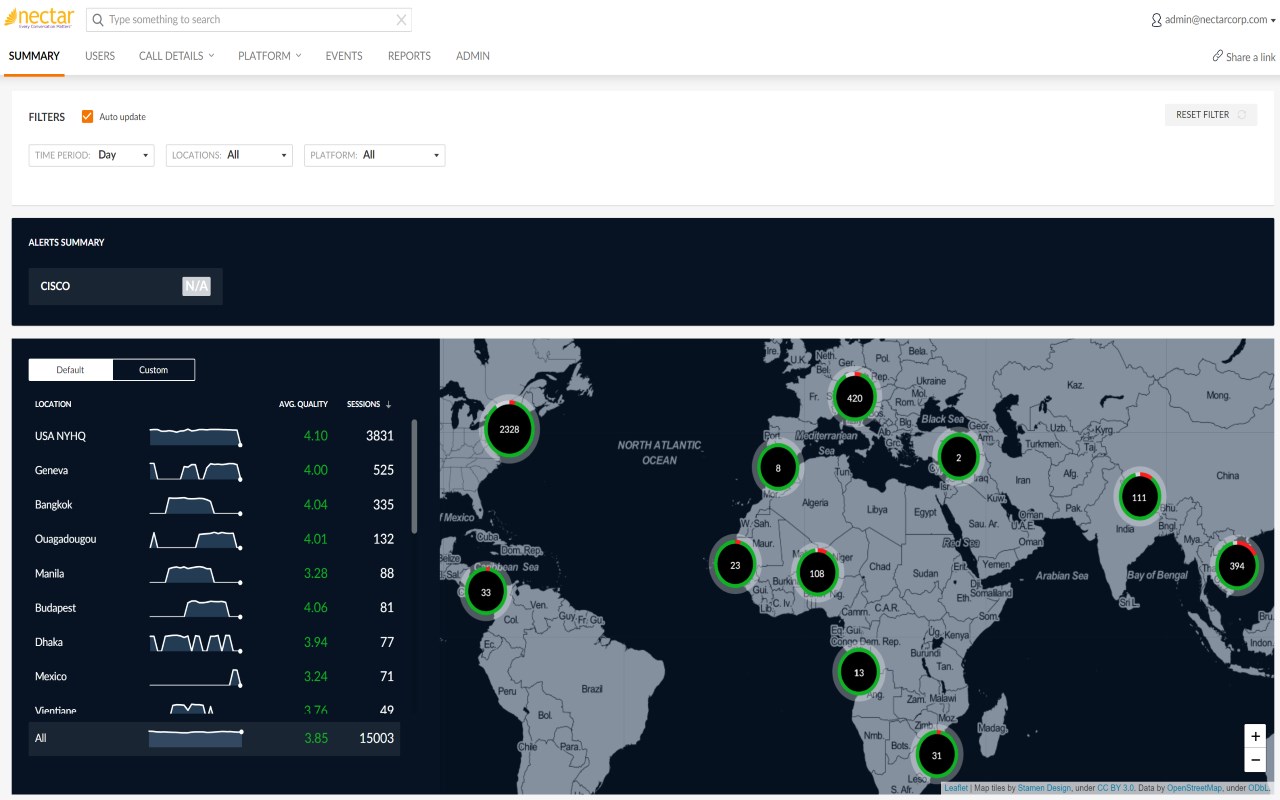Image resolution: width=1280 pixels, height=800 pixels.
Task: Click the Cisco N/A status badge
Action: 196,286
